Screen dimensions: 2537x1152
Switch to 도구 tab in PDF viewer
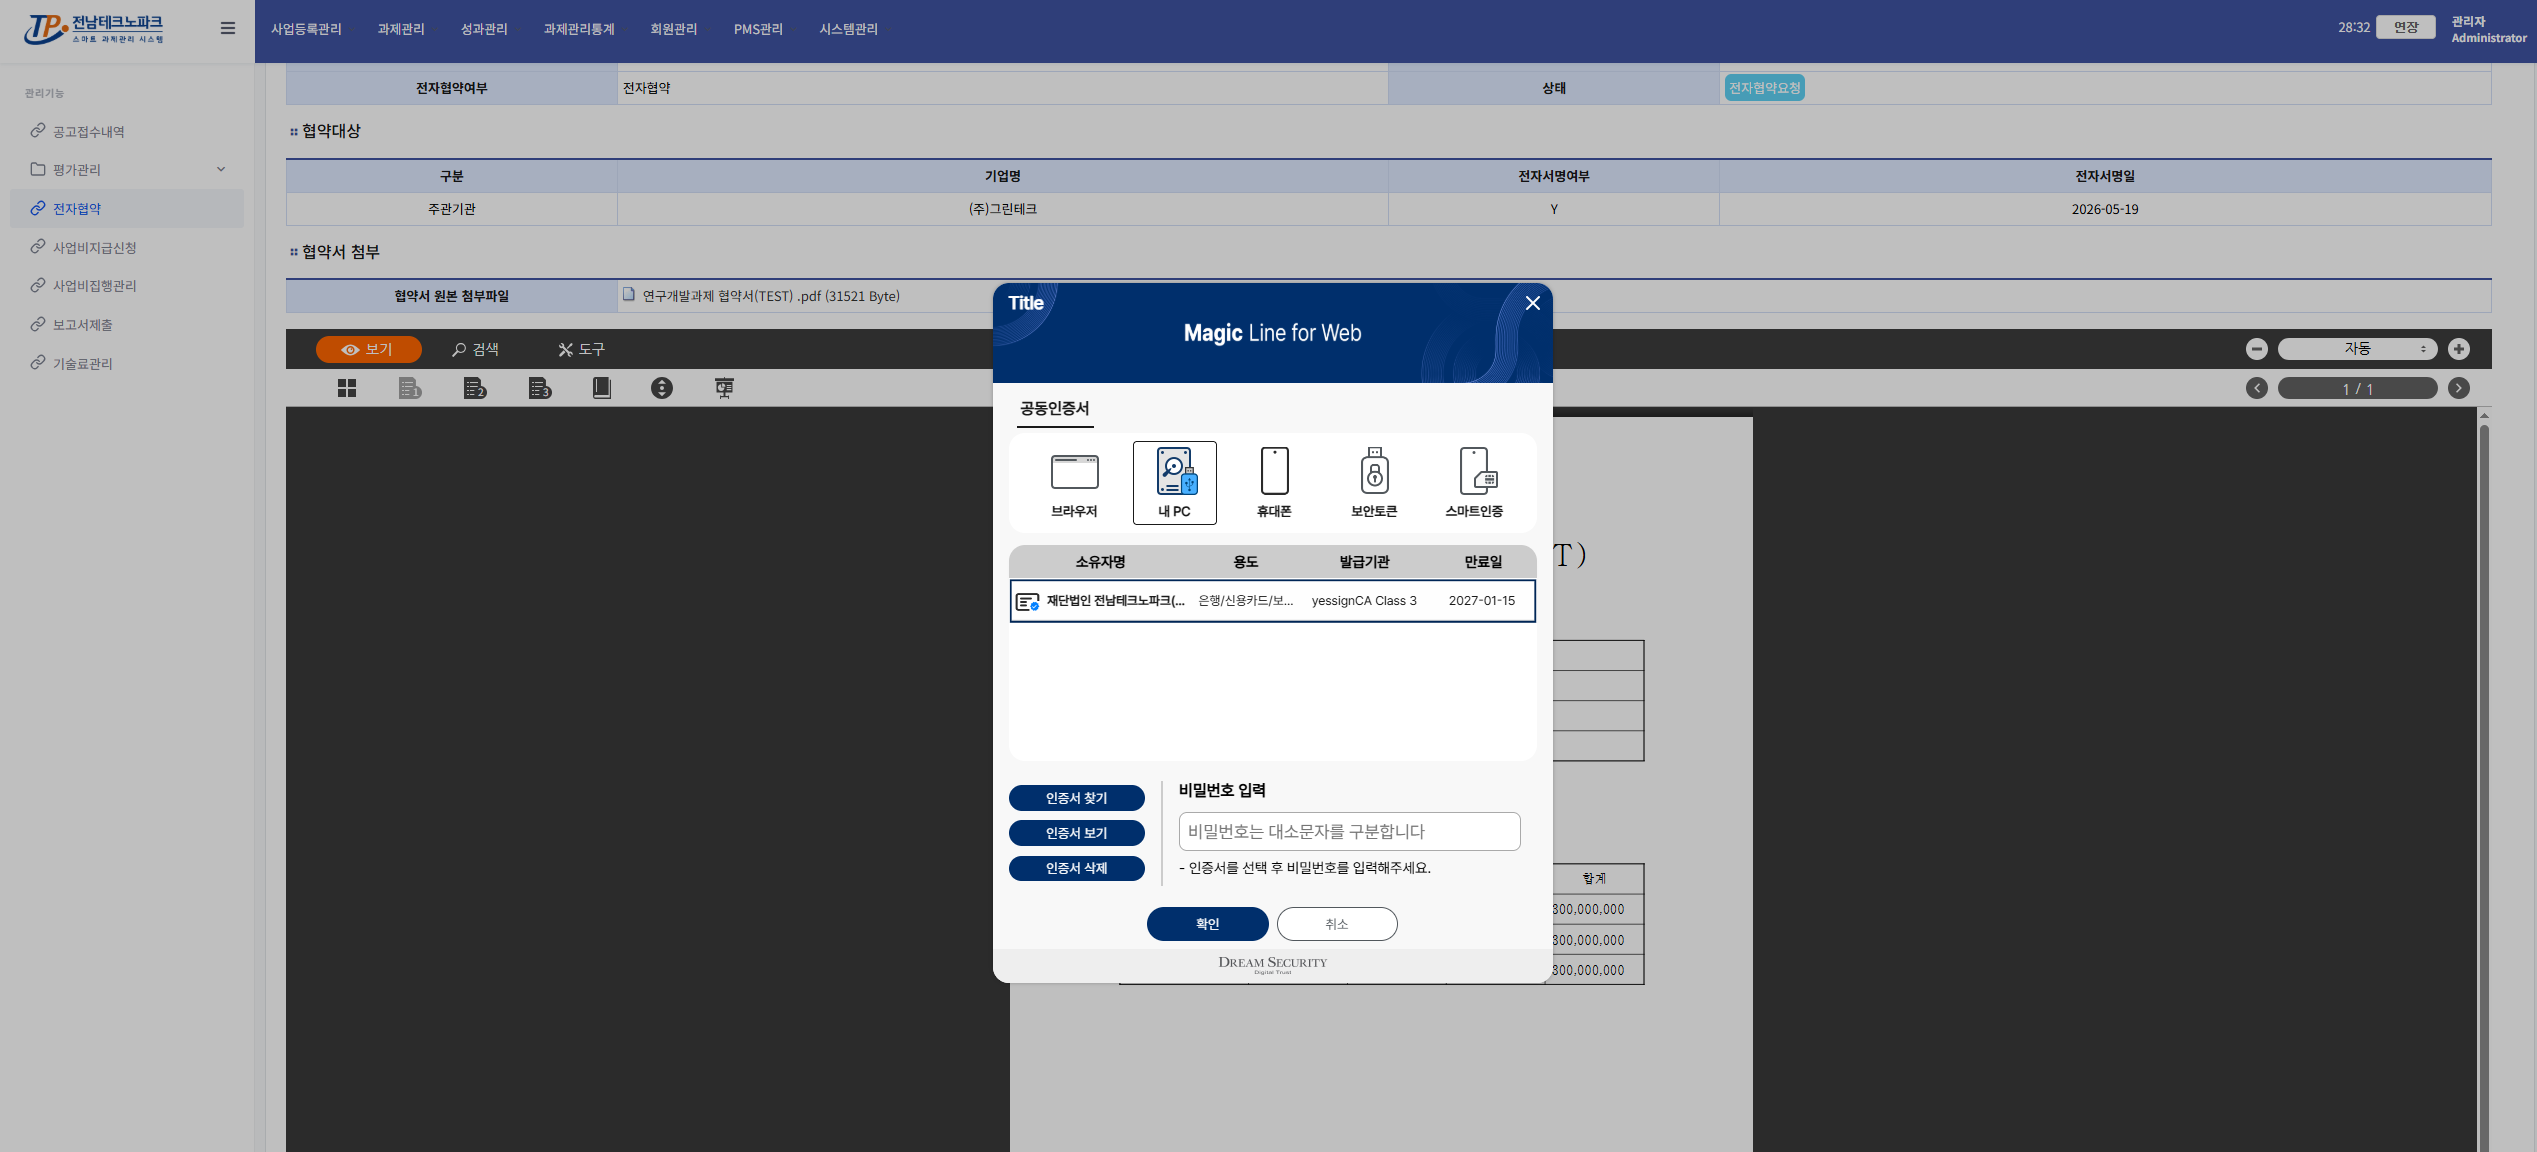click(582, 349)
